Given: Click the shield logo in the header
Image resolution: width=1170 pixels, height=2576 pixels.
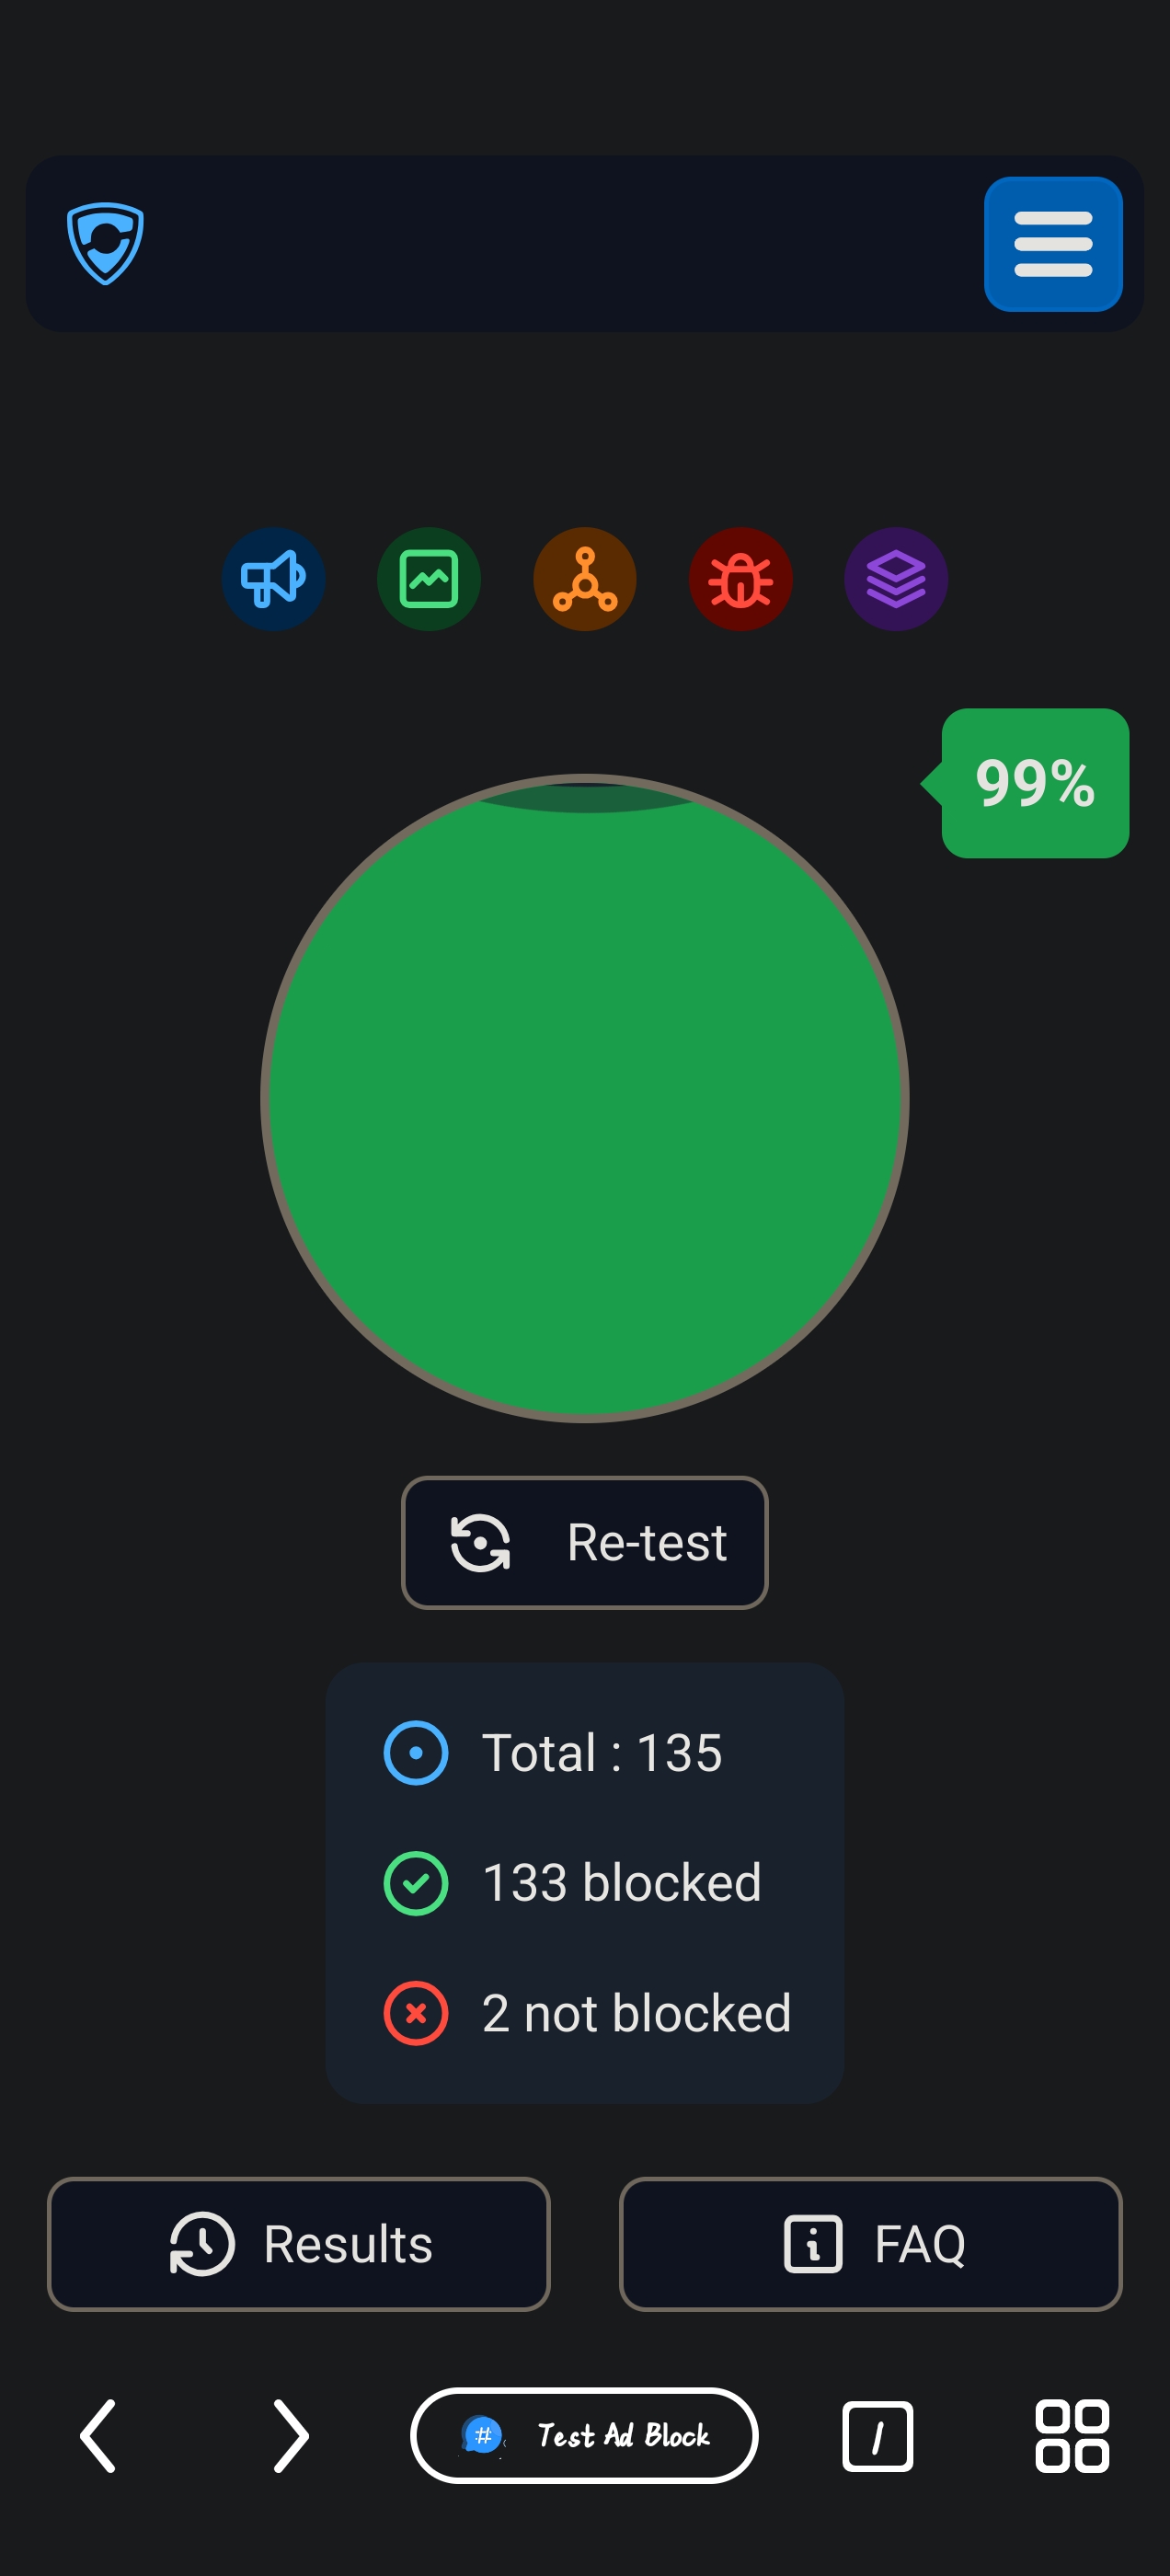Looking at the screenshot, I should tap(105, 243).
